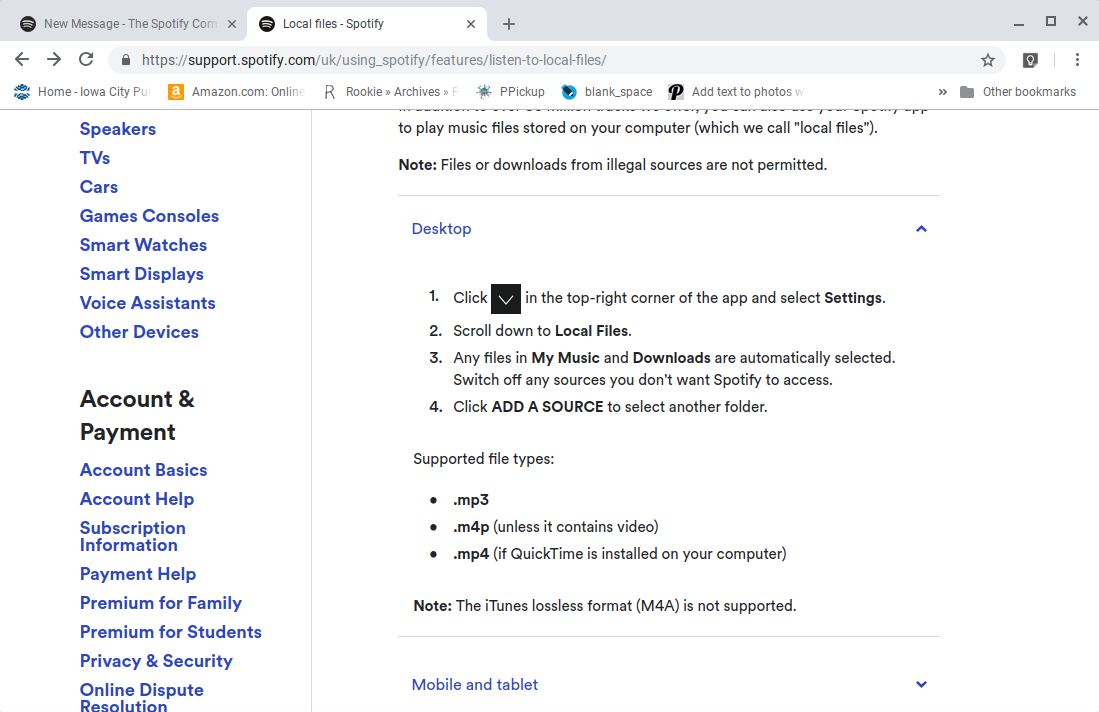
Task: Maximize the Chrome window
Action: pyautogui.click(x=1051, y=22)
